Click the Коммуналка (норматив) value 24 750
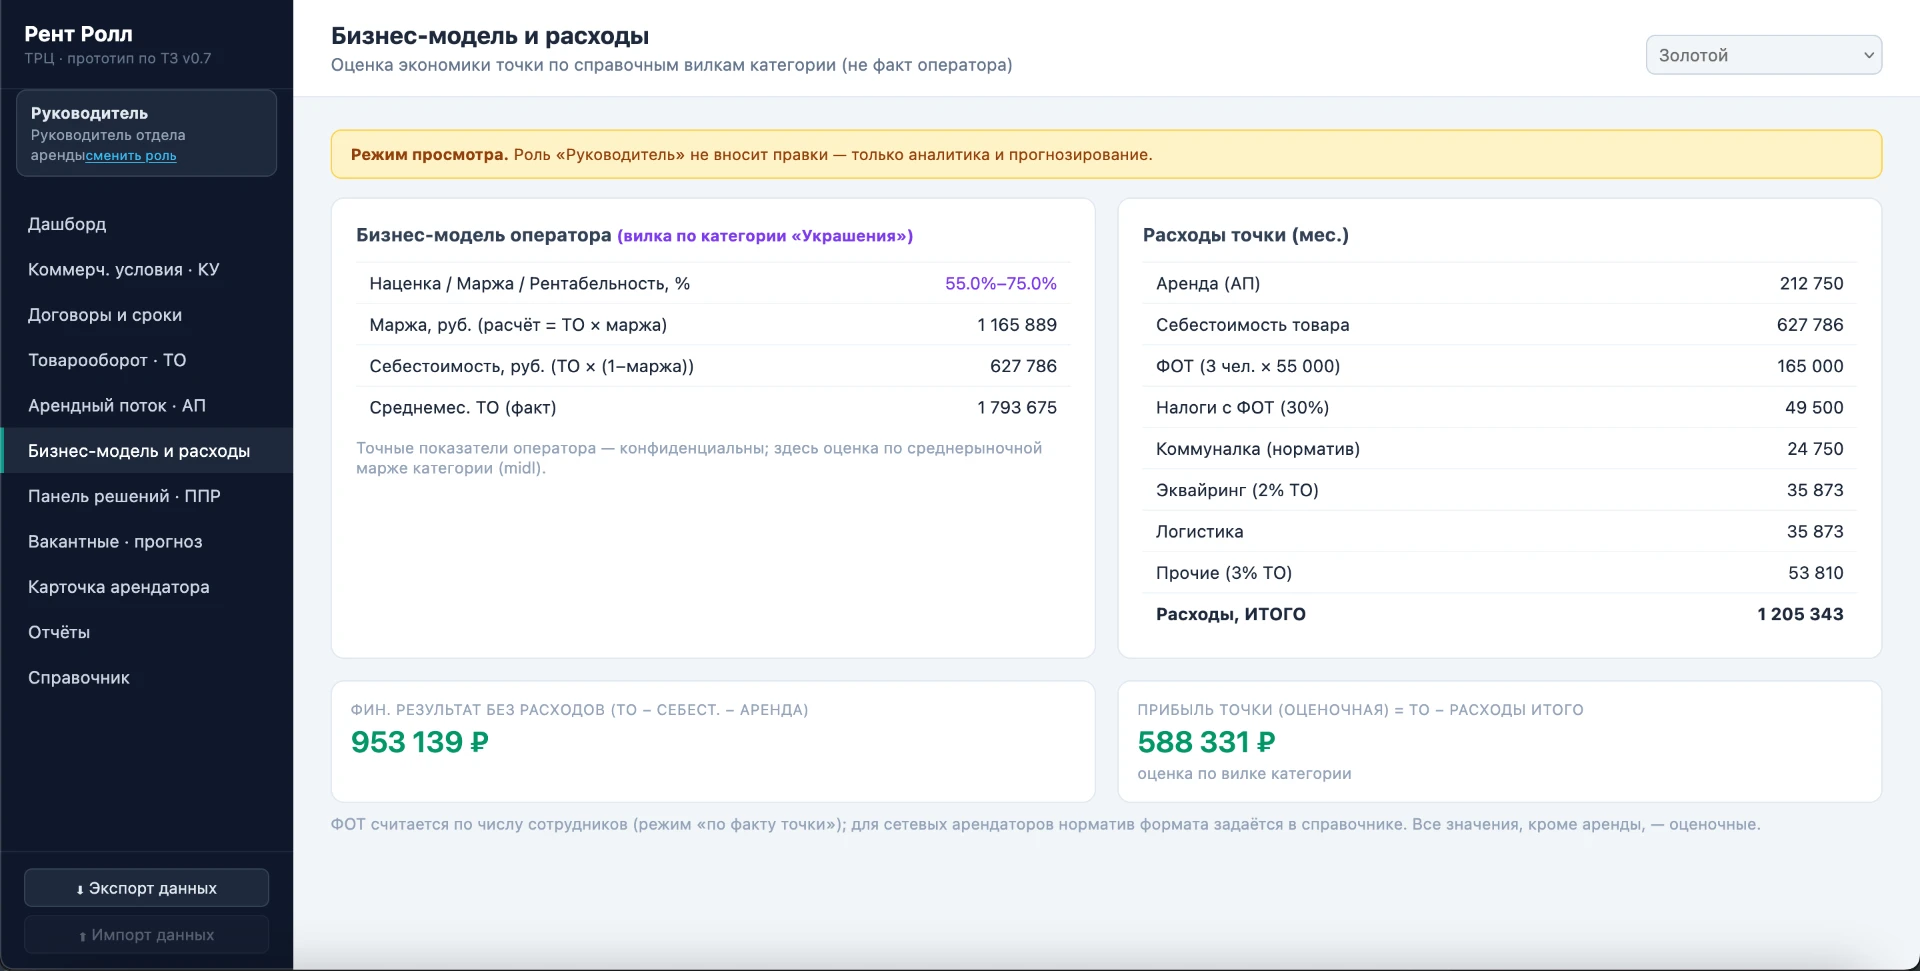Viewport: 1920px width, 971px height. [x=1815, y=449]
